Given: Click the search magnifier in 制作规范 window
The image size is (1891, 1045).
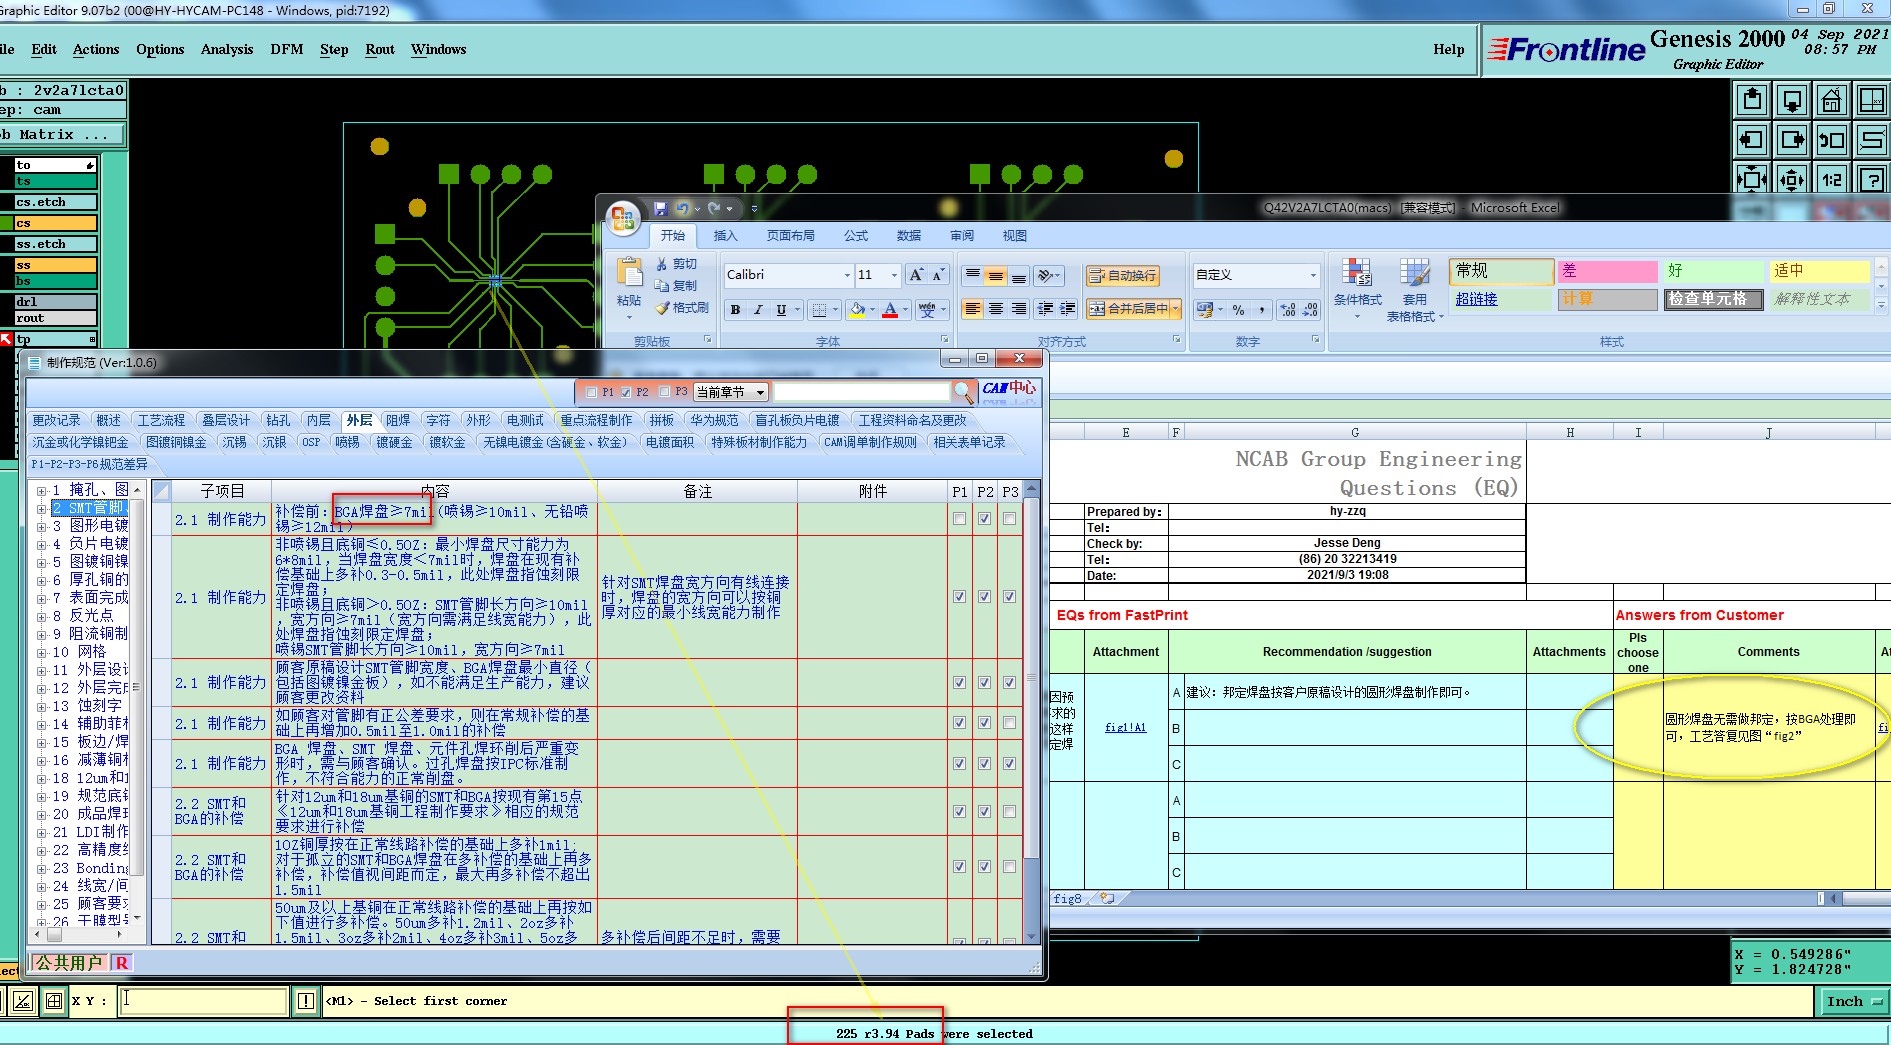Looking at the screenshot, I should point(963,391).
